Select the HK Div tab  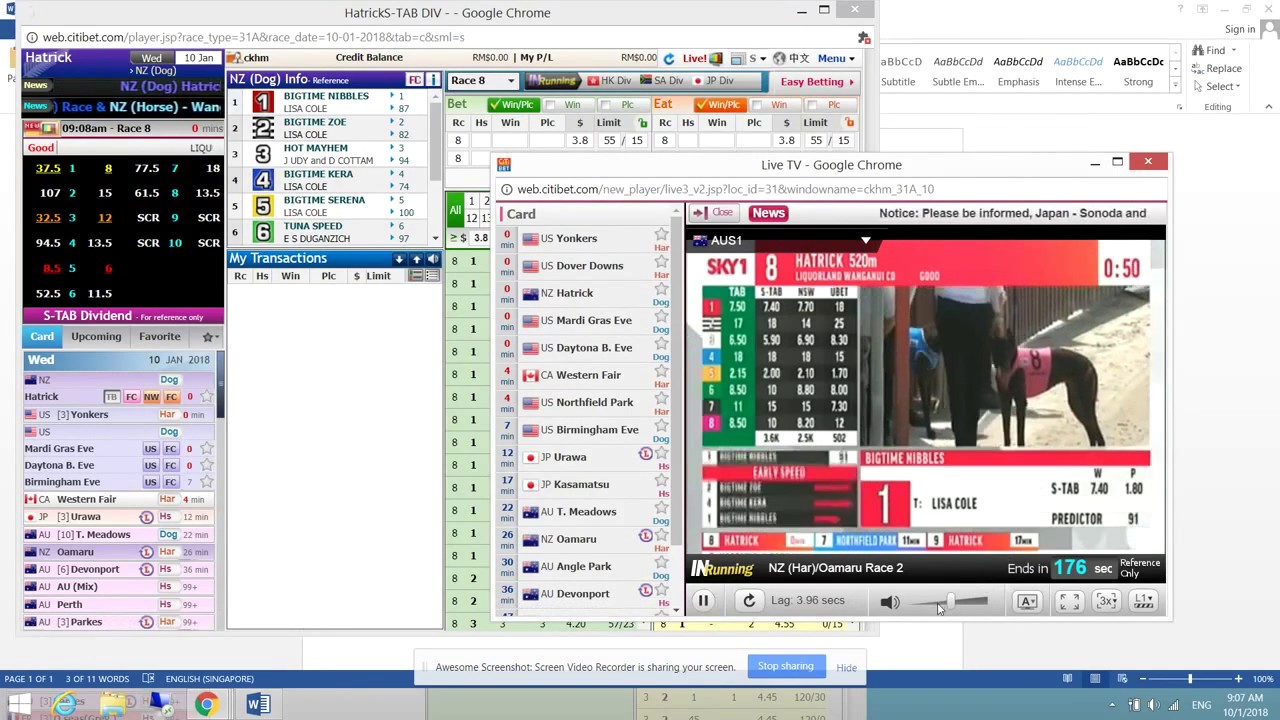[x=609, y=81]
